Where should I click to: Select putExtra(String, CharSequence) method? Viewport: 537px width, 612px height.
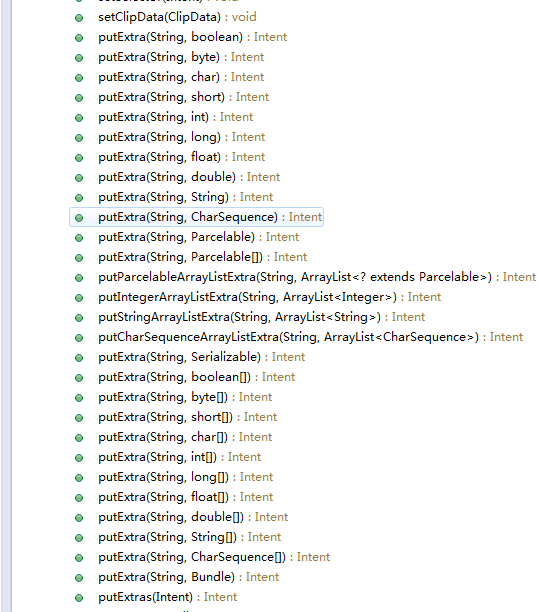196,217
